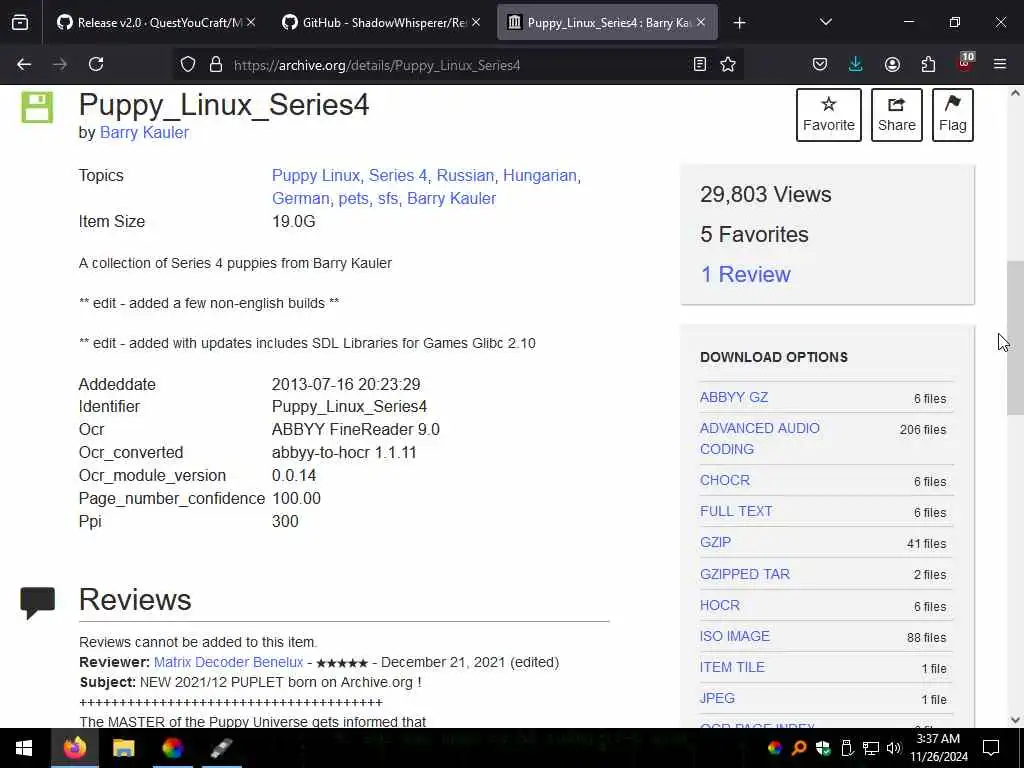Open pets topic link
Viewport: 1024px width, 768px height.
pyautogui.click(x=353, y=199)
